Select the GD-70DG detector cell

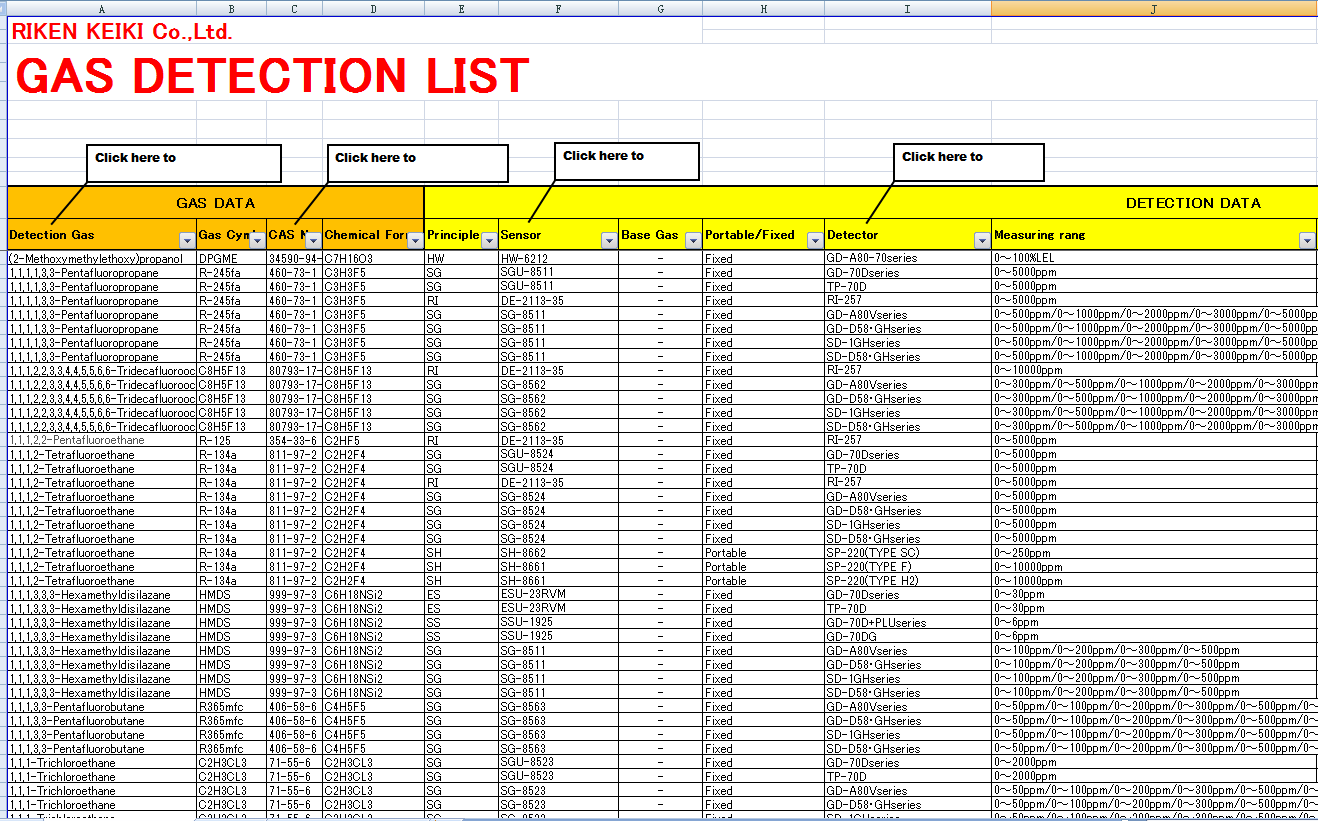pyautogui.click(x=908, y=636)
